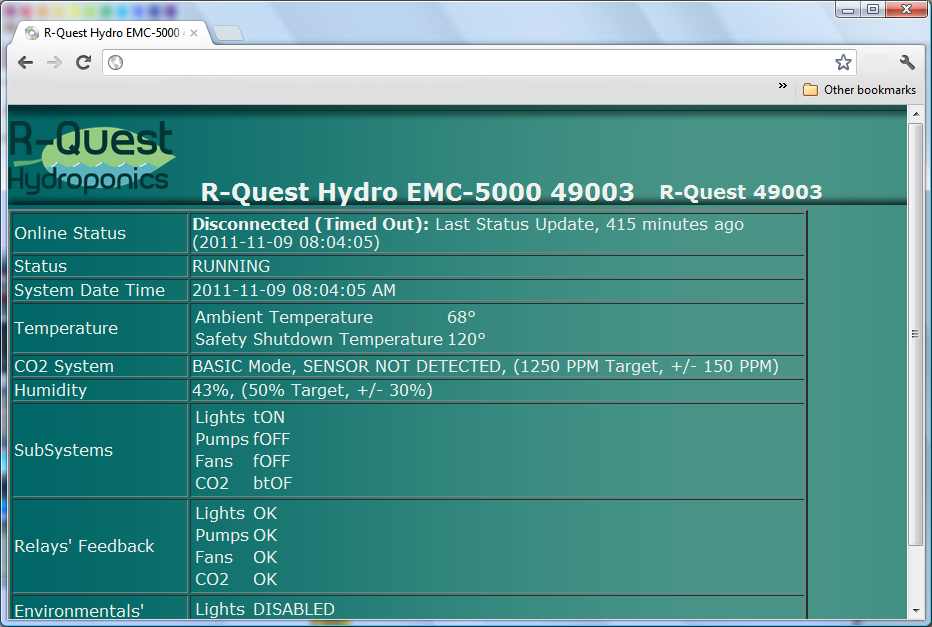Screen dimensions: 932x627
Task: Open the Other bookmarks folder
Action: click(x=859, y=90)
